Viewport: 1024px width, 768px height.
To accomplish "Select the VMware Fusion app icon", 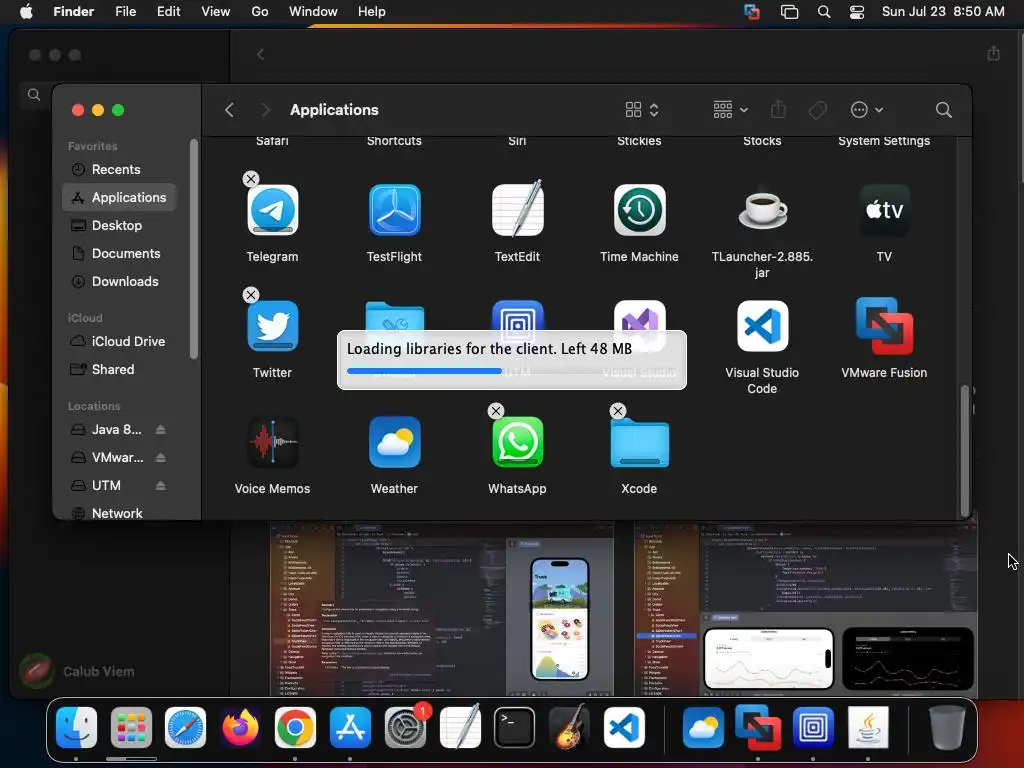I will click(x=884, y=326).
